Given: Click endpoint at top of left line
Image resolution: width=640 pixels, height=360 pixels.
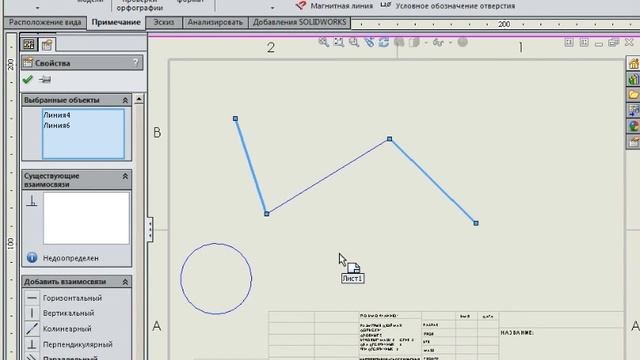Looking at the screenshot, I should 236,118.
